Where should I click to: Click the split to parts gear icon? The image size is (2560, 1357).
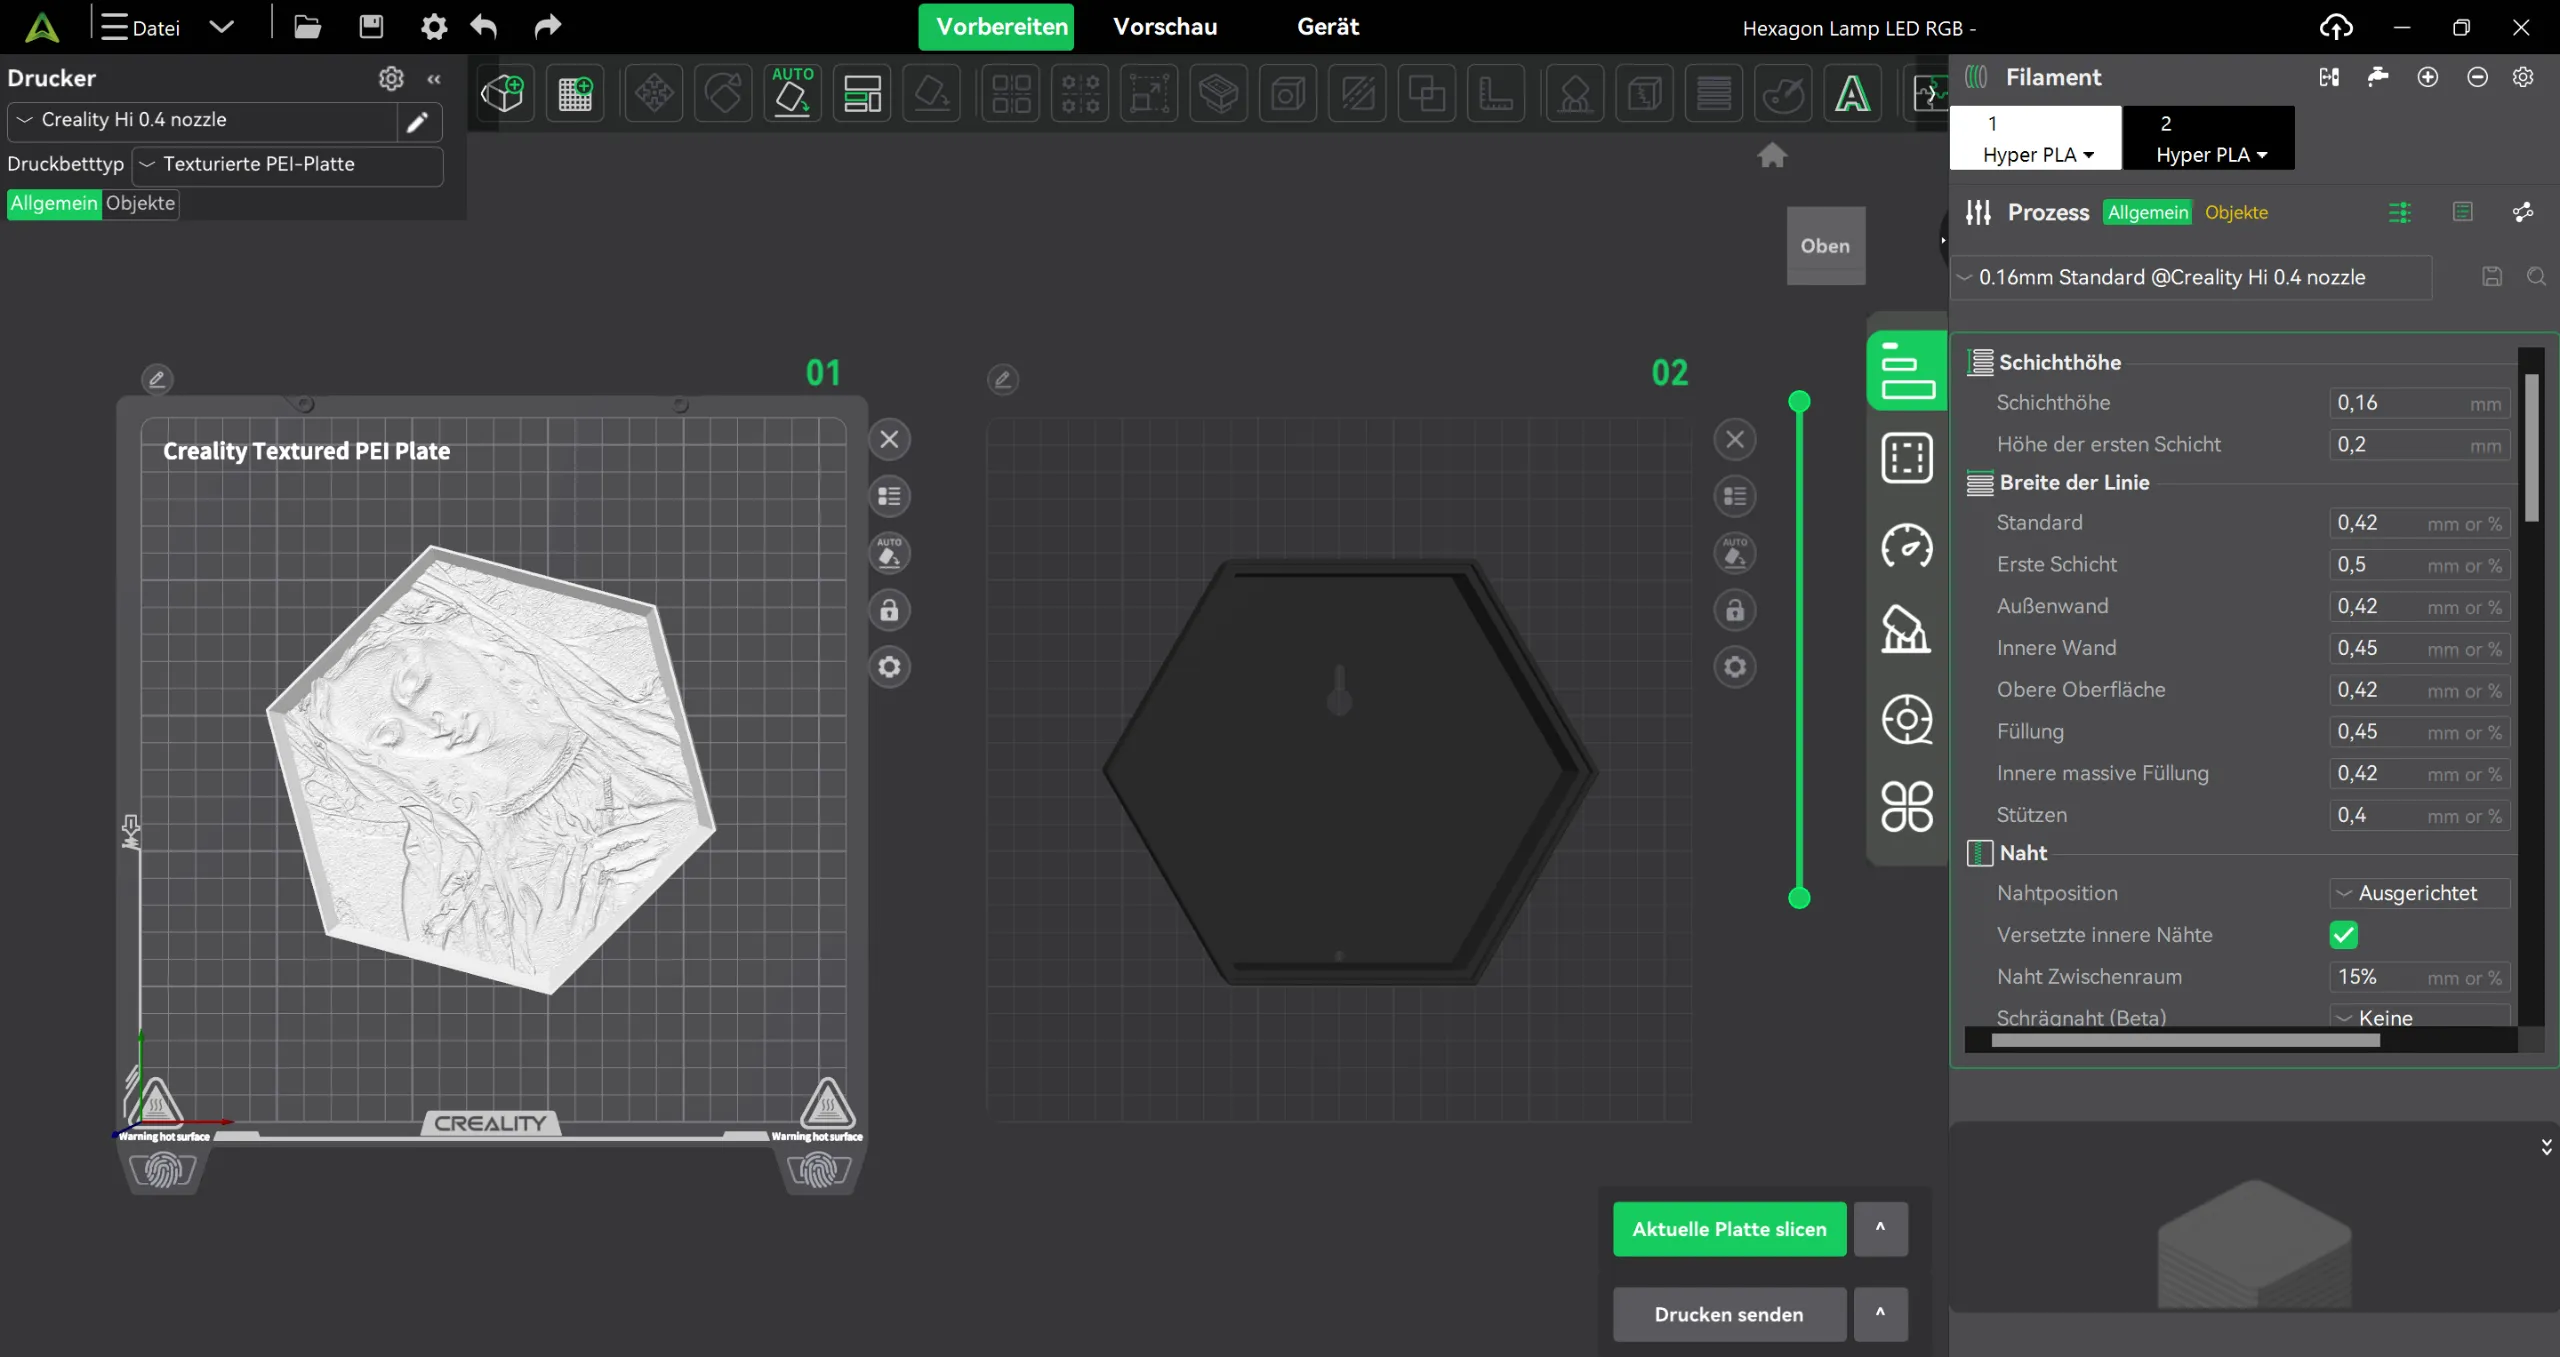[1080, 94]
